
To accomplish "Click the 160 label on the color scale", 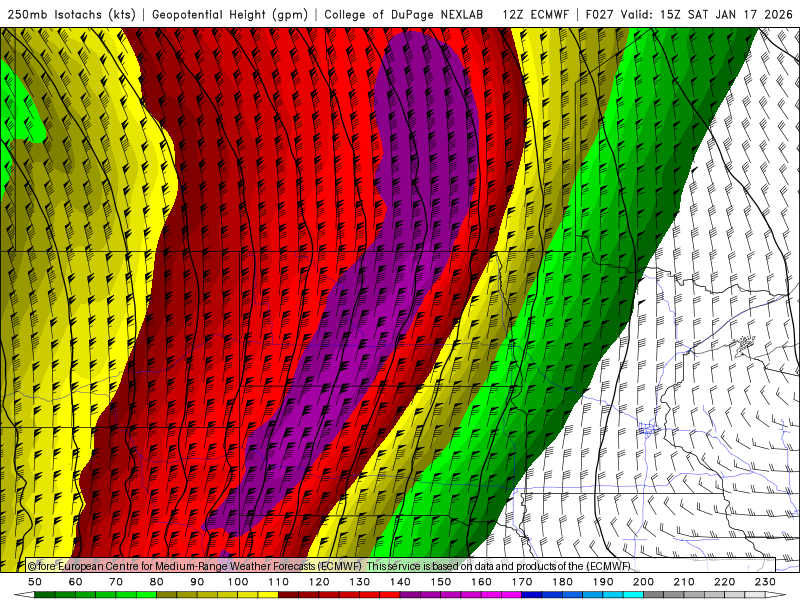I will pos(481,582).
